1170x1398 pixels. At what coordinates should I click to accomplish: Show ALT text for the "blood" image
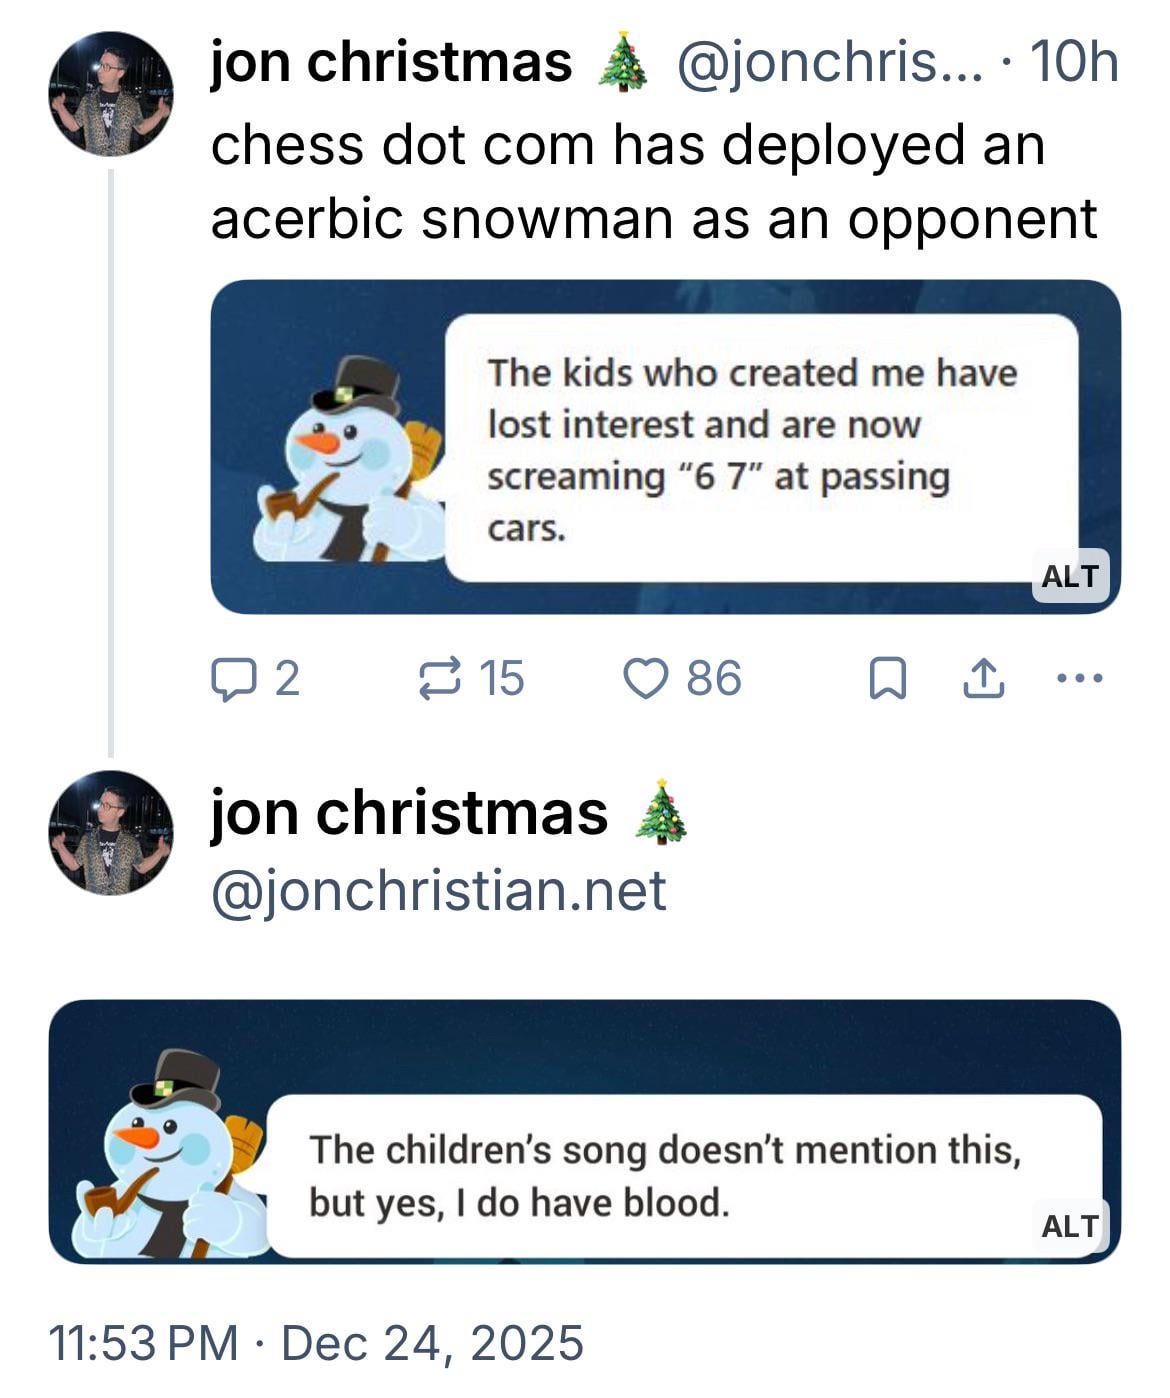[1069, 1226]
